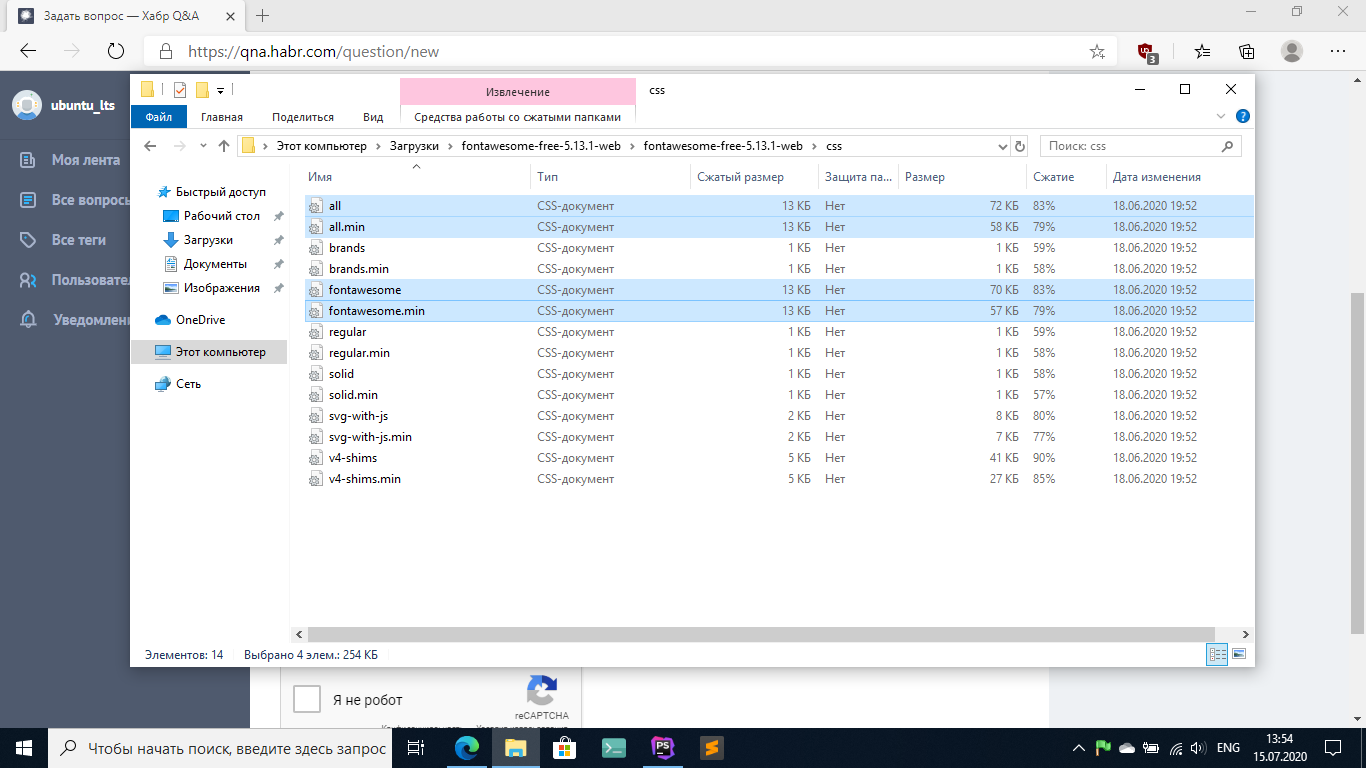The height and width of the screenshot is (768, 1366).
Task: Open the browser favorites list icon
Action: (1203, 51)
